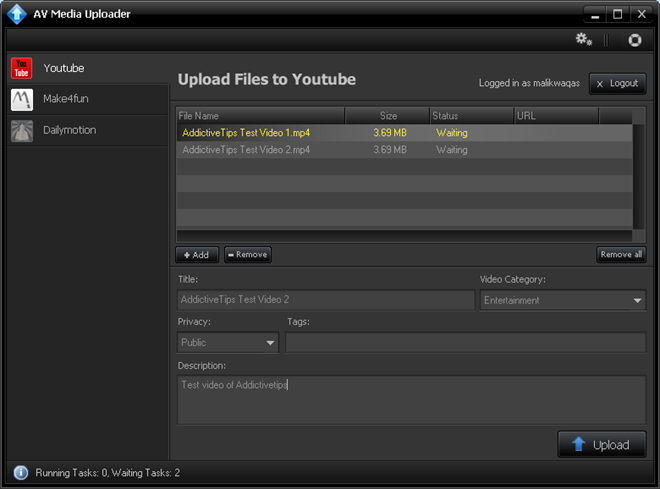660x489 pixels.
Task: Minimize the AV Media Uploader window
Action: click(x=595, y=15)
